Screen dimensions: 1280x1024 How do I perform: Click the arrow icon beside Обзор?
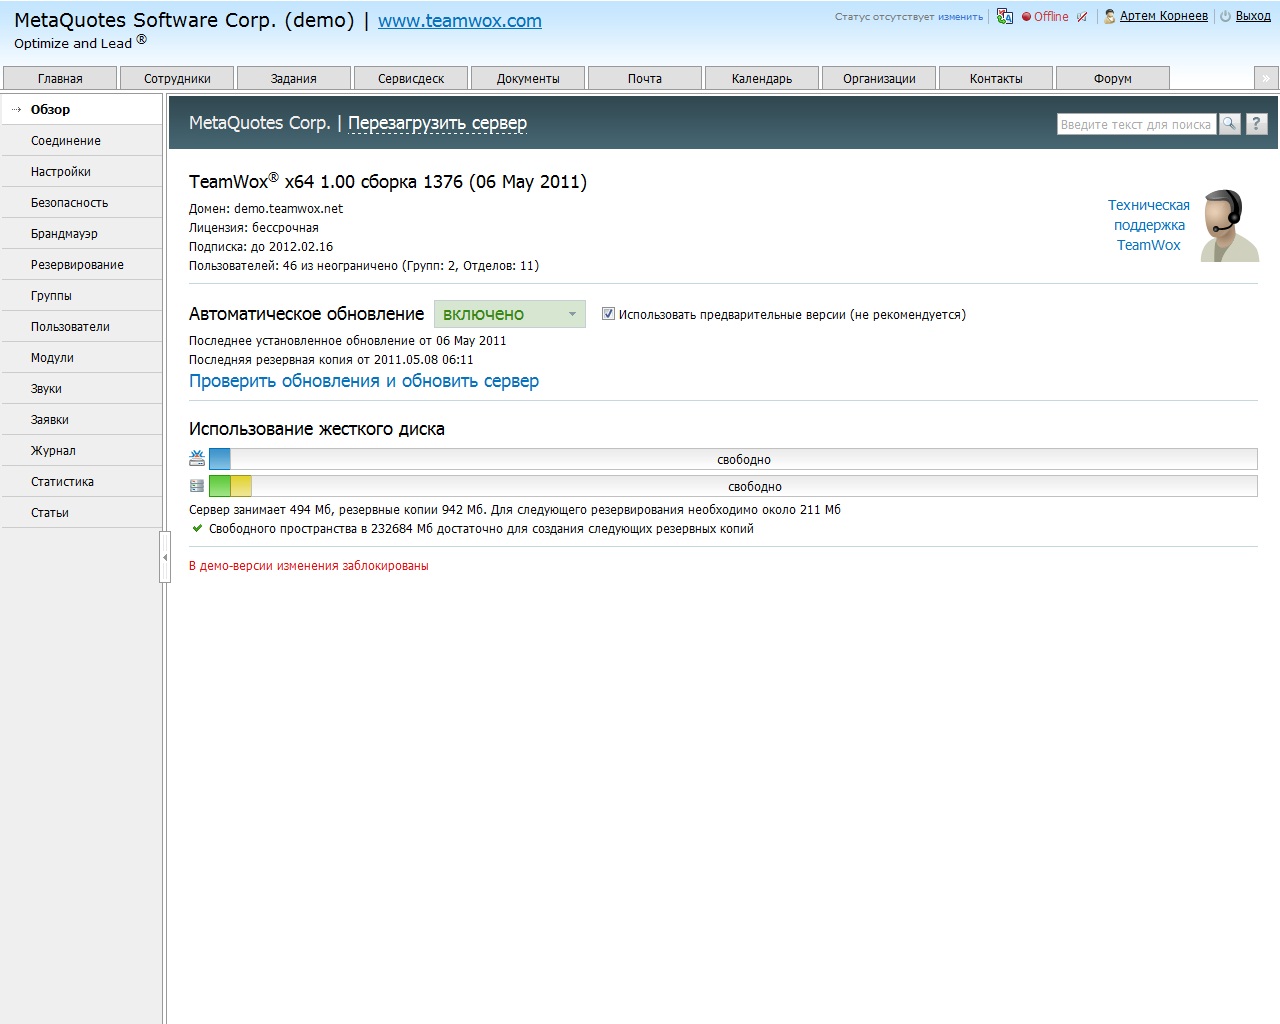(x=17, y=110)
